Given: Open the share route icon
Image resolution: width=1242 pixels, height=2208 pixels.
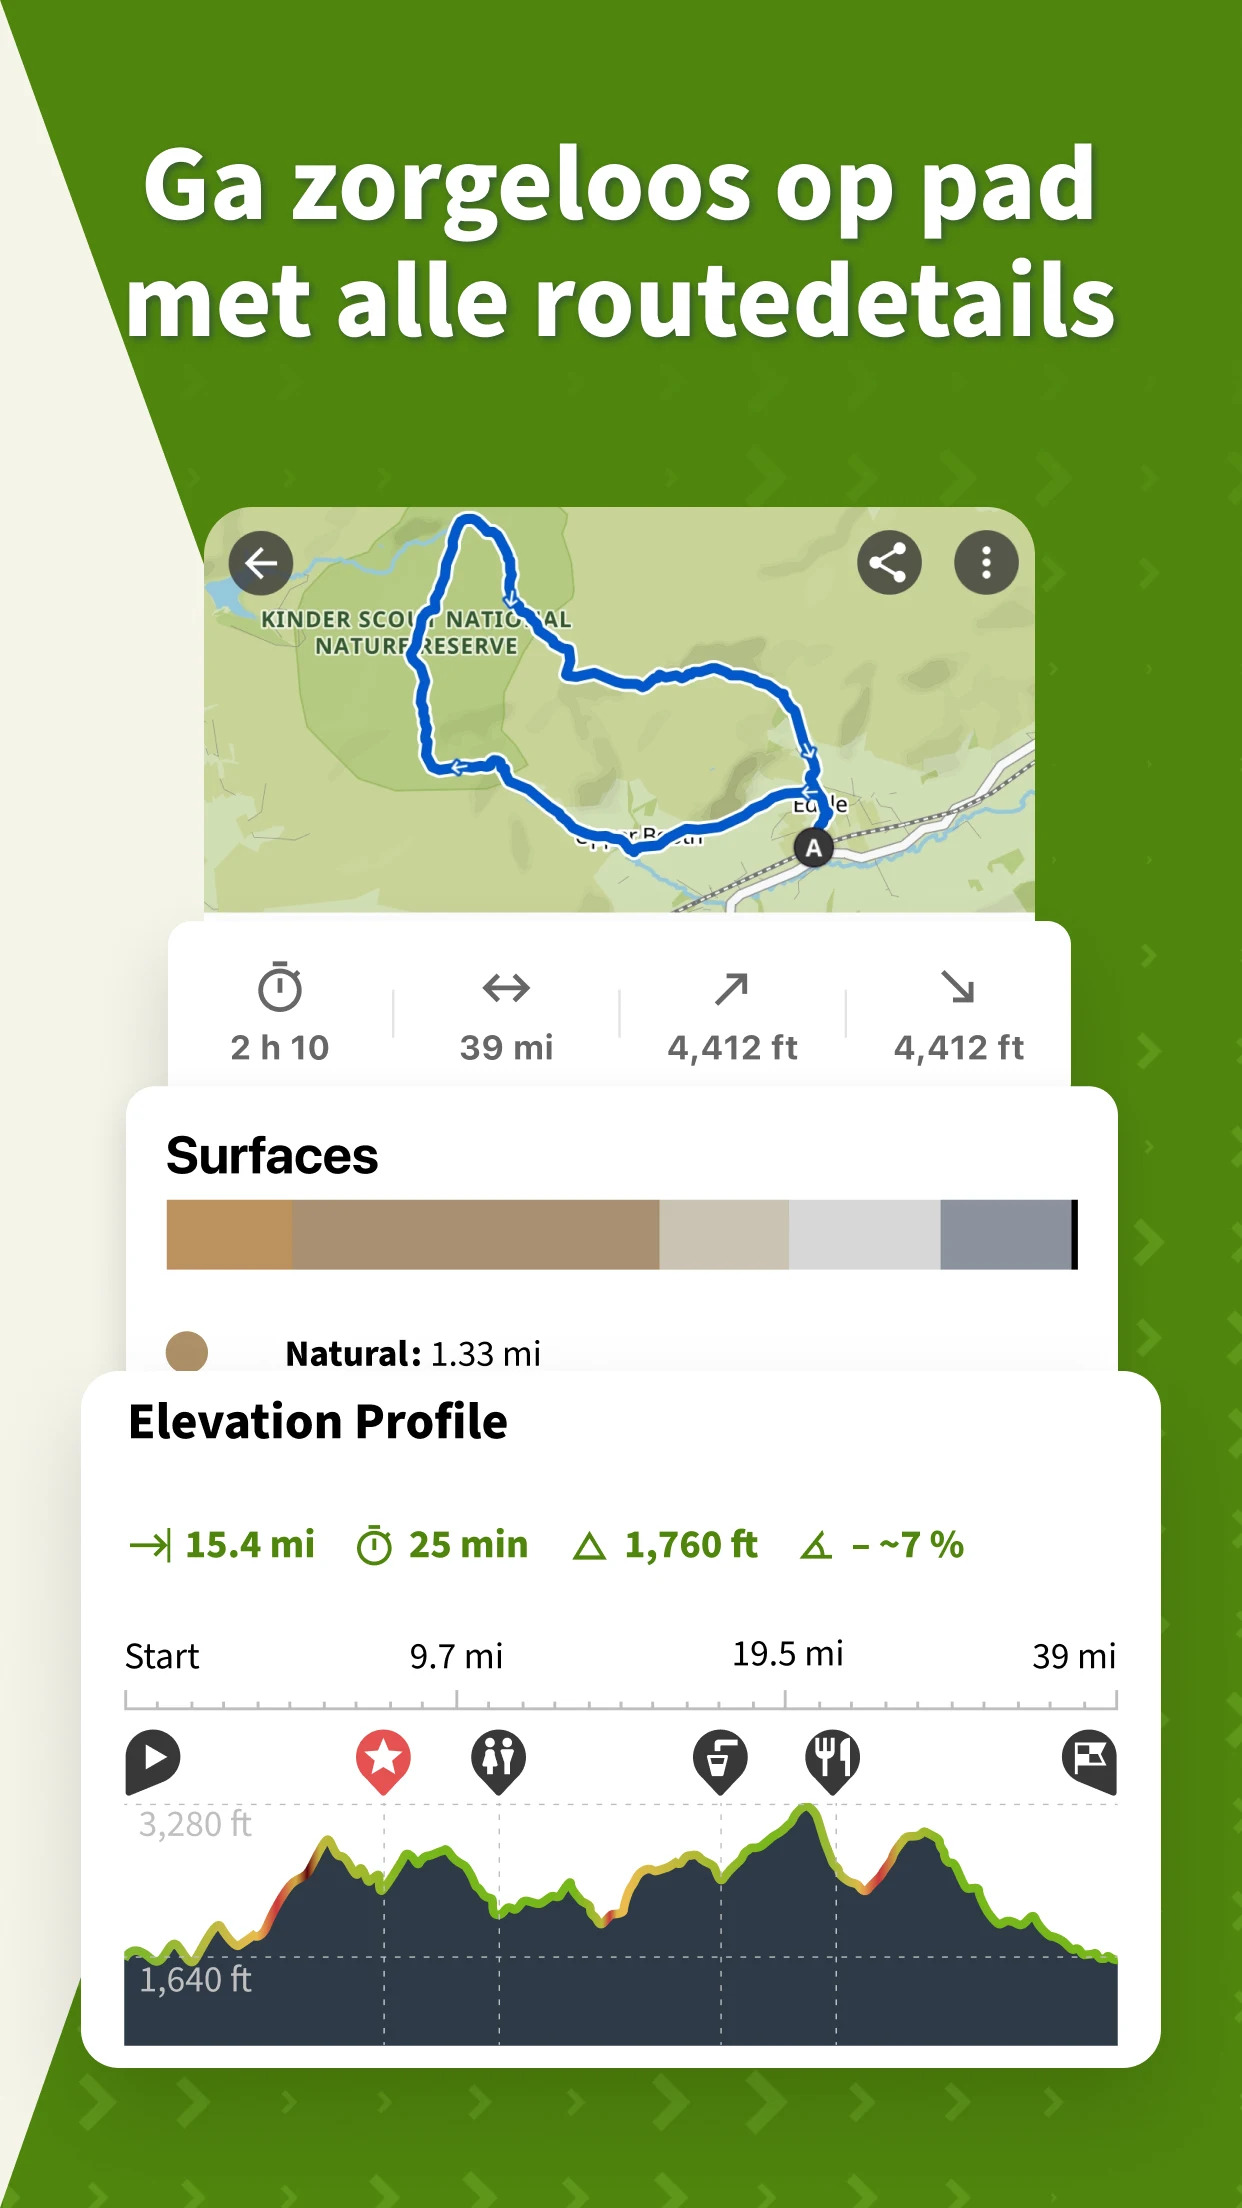Looking at the screenshot, I should [x=889, y=563].
